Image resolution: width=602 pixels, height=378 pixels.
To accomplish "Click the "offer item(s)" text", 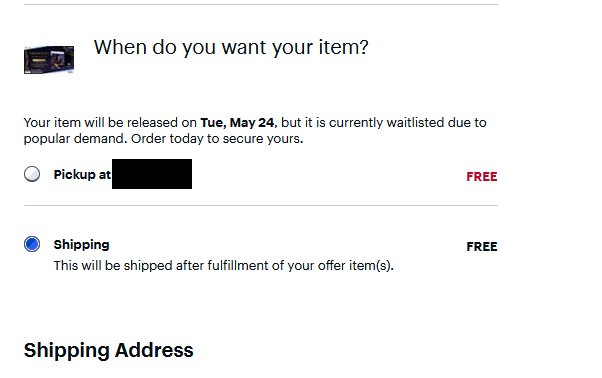I will pos(356,266).
